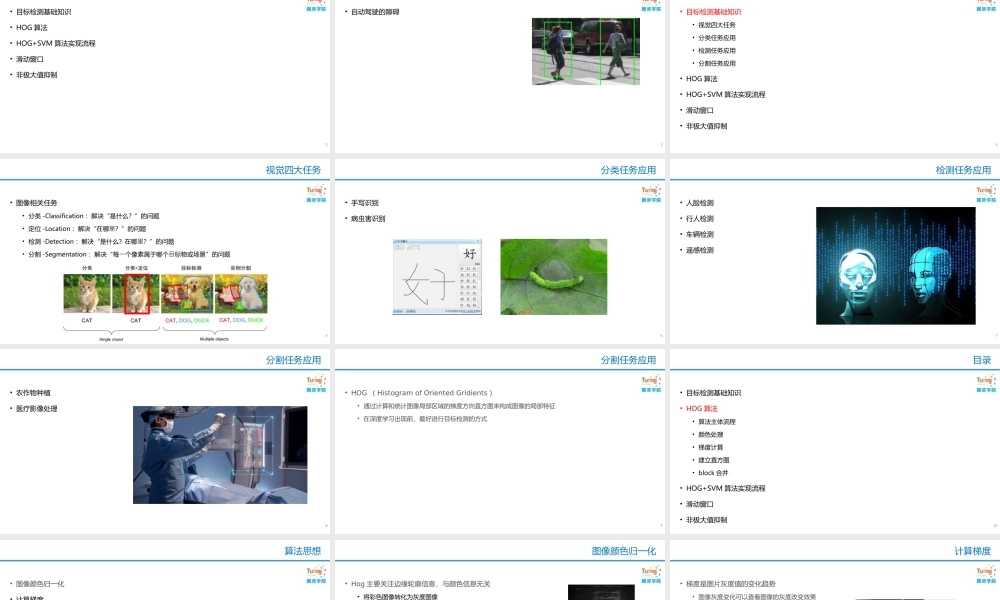
Task: Click the 检测任务应用 slide title
Action: point(963,170)
